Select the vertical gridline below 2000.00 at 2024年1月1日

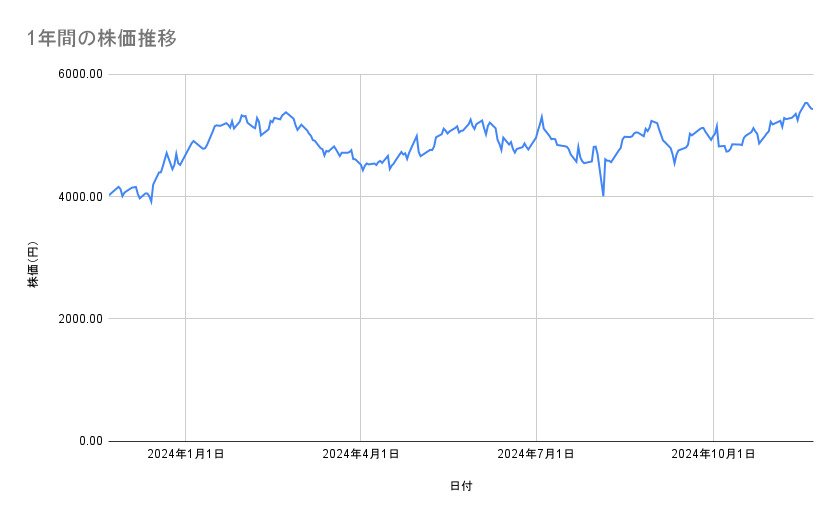185,380
